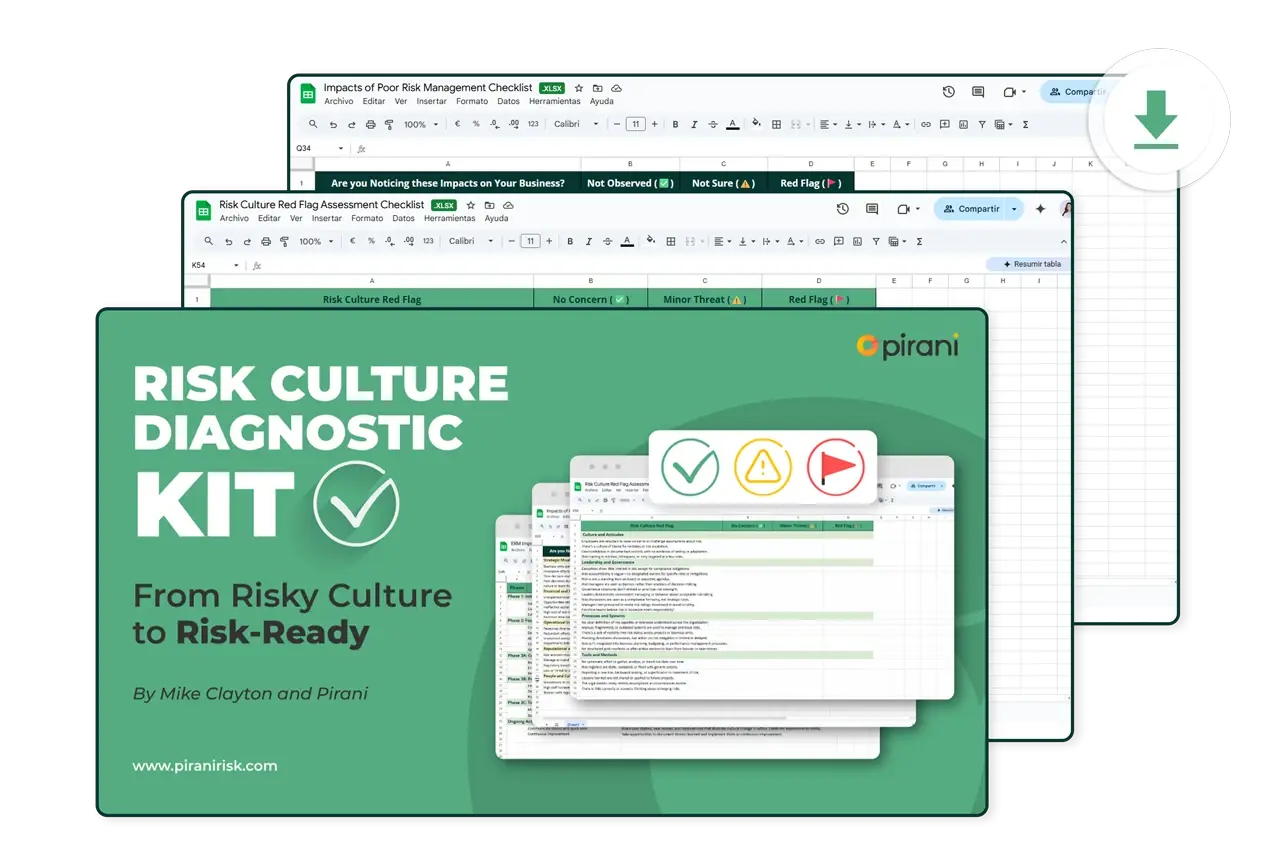1280x854 pixels.
Task: Open version history in Impacts of Poor Risk window
Action: 948,92
